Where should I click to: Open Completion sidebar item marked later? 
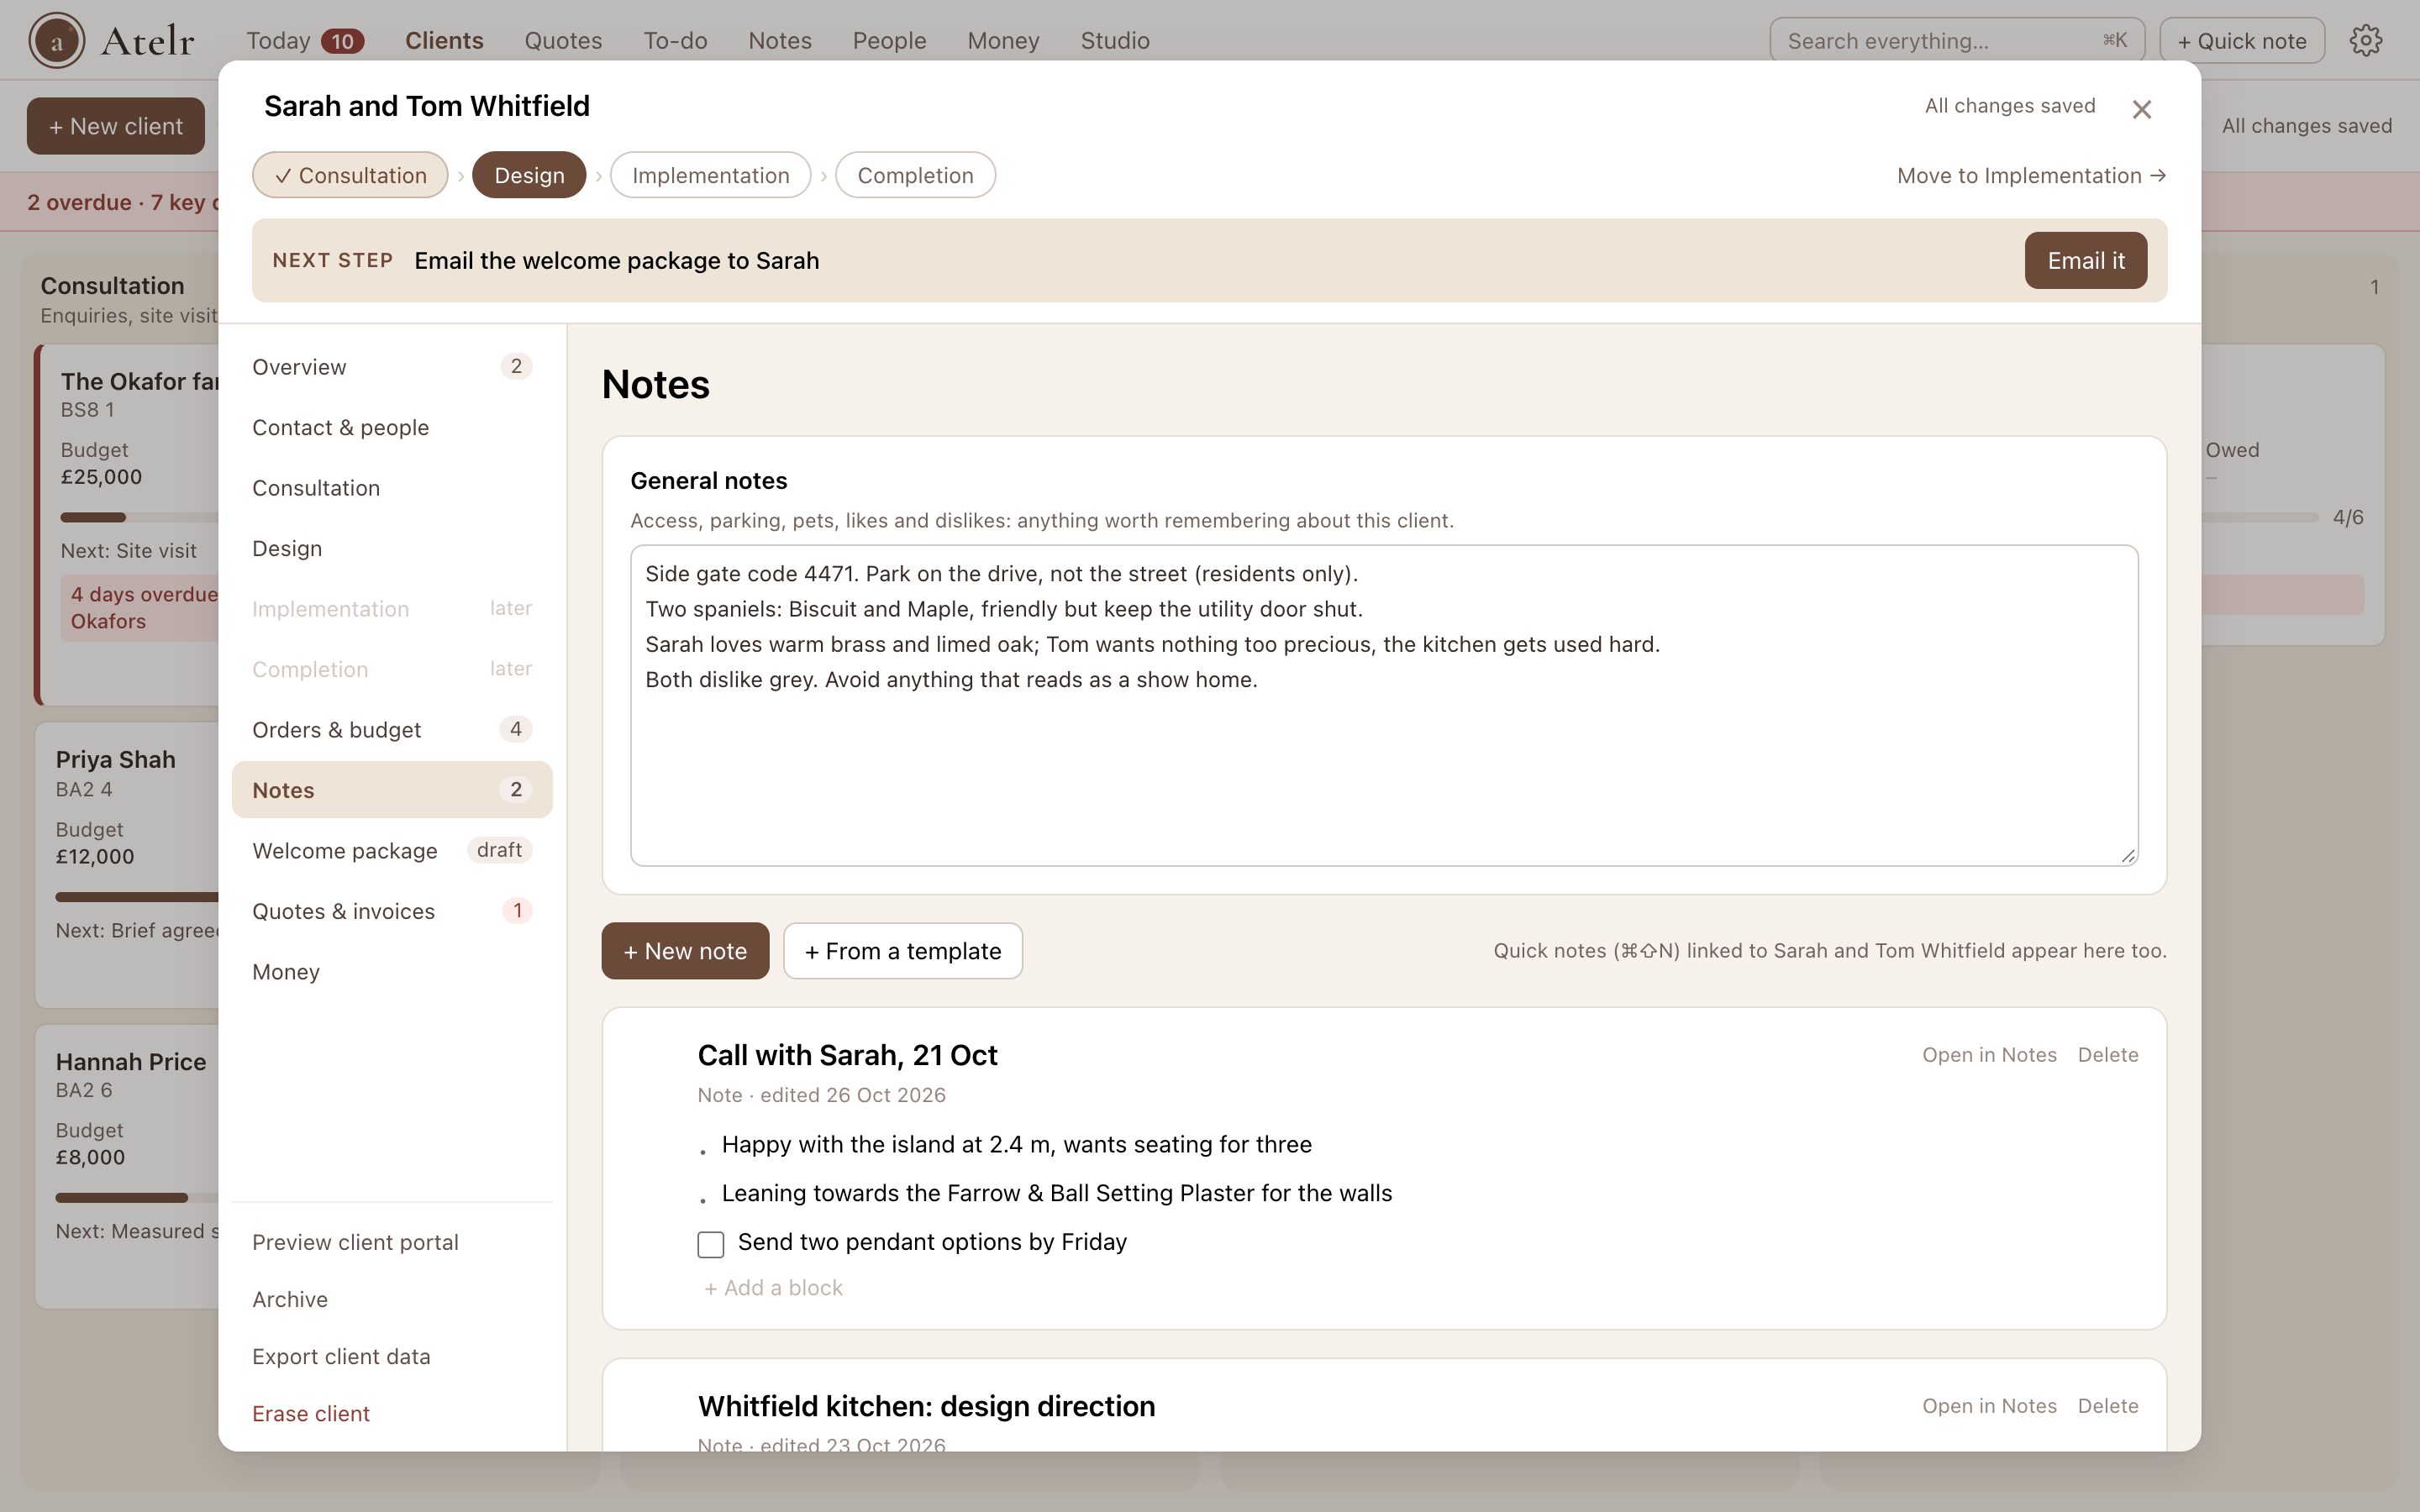pyautogui.click(x=392, y=670)
